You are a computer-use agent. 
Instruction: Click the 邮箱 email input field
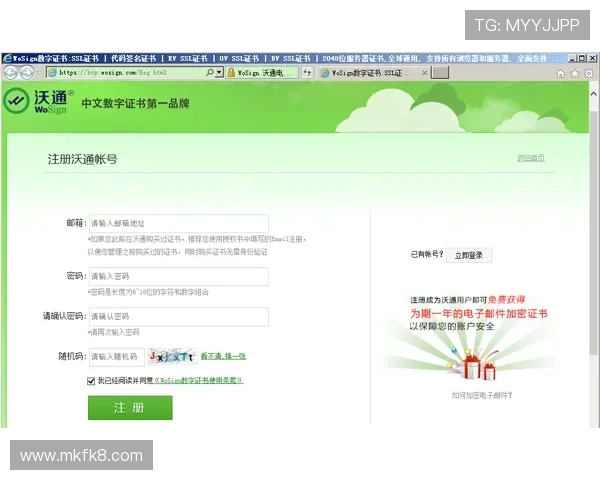[179, 223]
